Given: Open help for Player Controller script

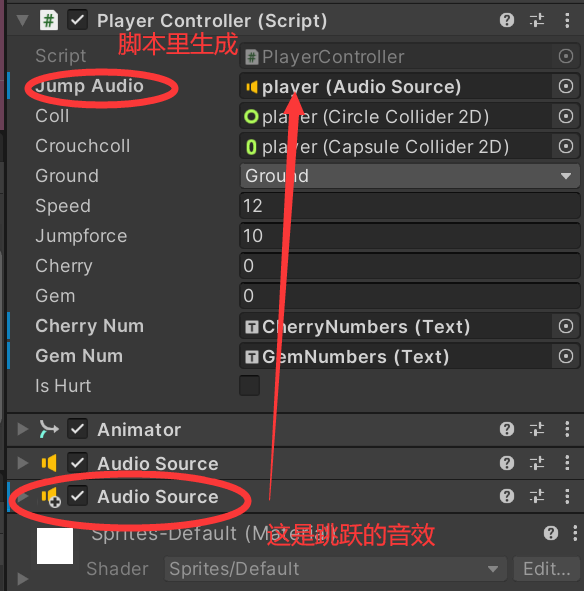Looking at the screenshot, I should pos(507,20).
